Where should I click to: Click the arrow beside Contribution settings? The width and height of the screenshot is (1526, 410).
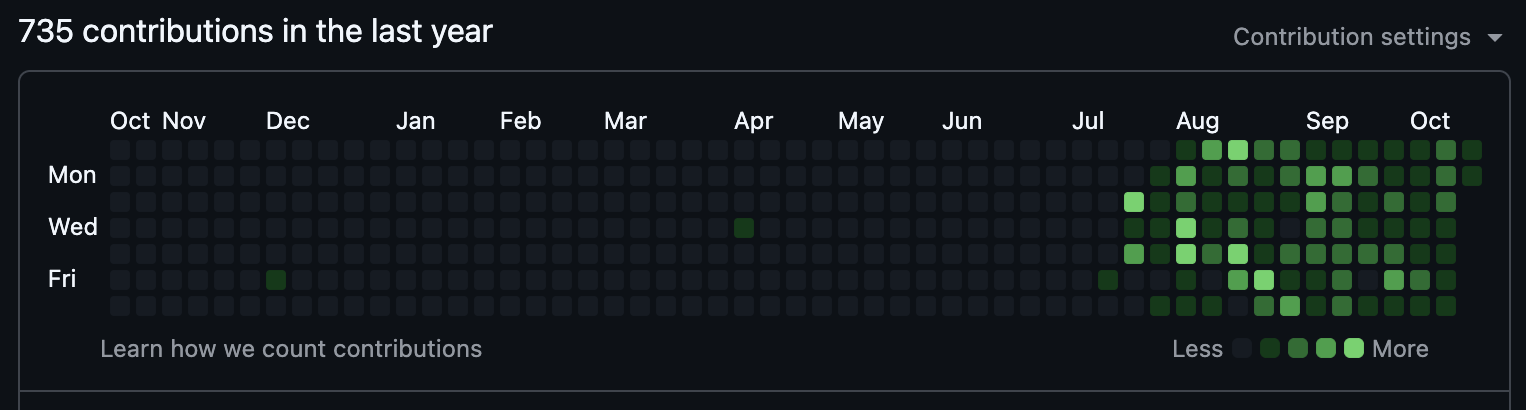tap(1495, 38)
